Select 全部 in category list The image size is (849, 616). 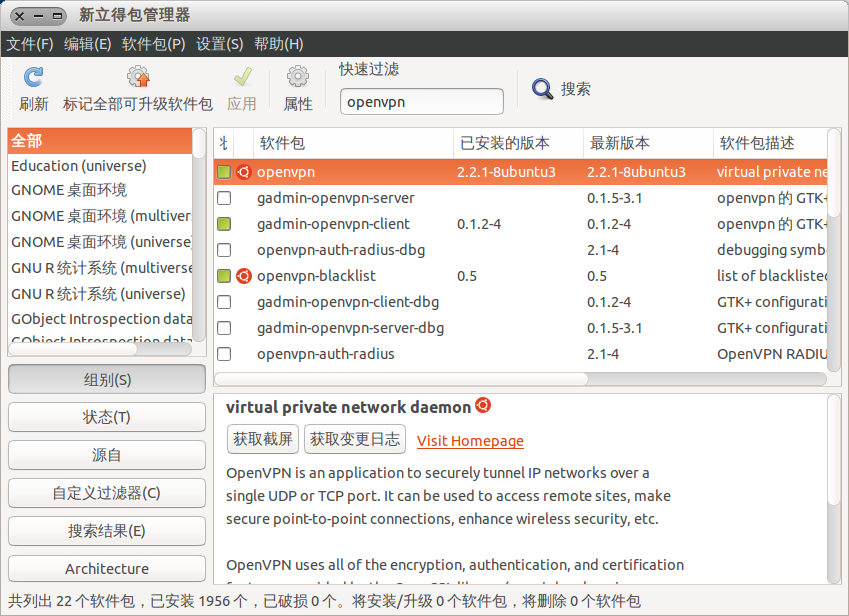coord(100,141)
